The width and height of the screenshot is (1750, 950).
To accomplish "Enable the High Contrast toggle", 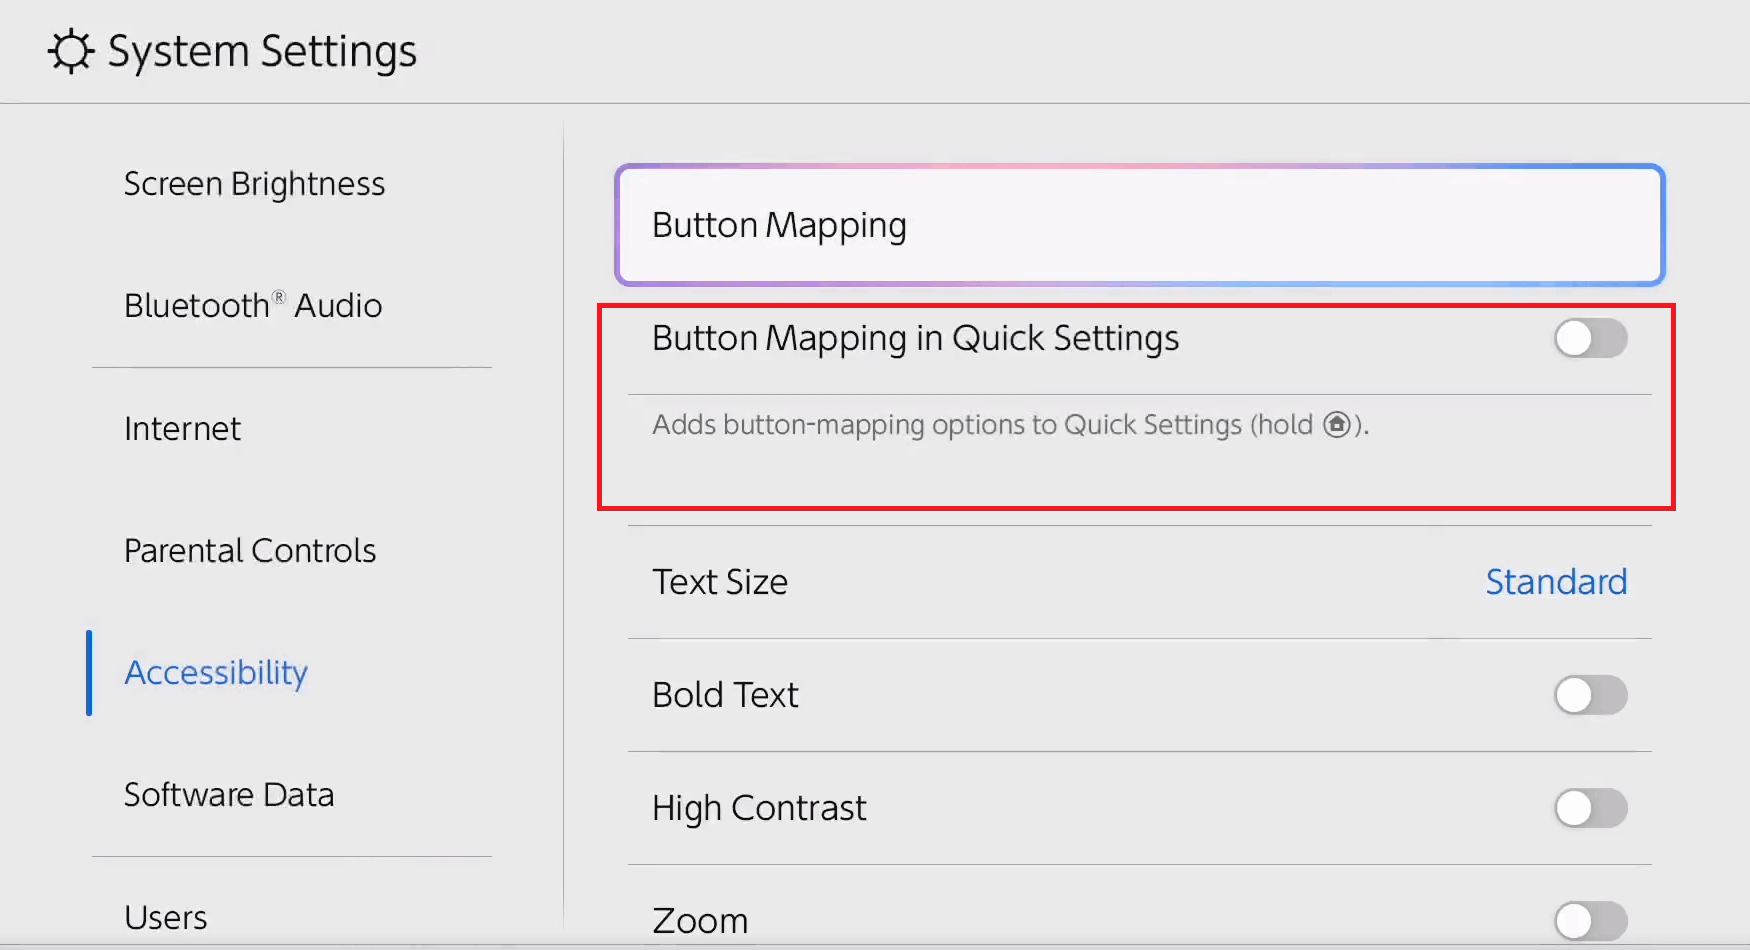I will pos(1590,808).
